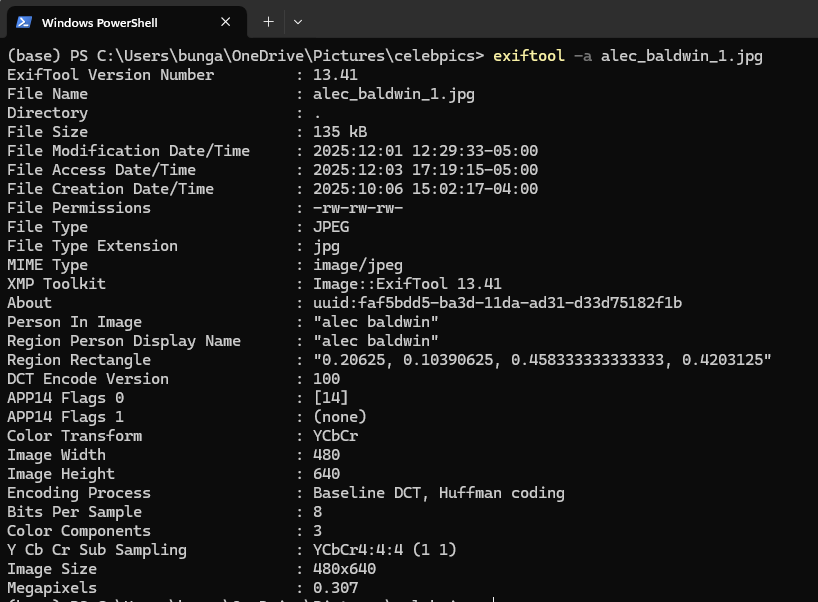Open the new tab button
The image size is (818, 602).
(x=268, y=21)
